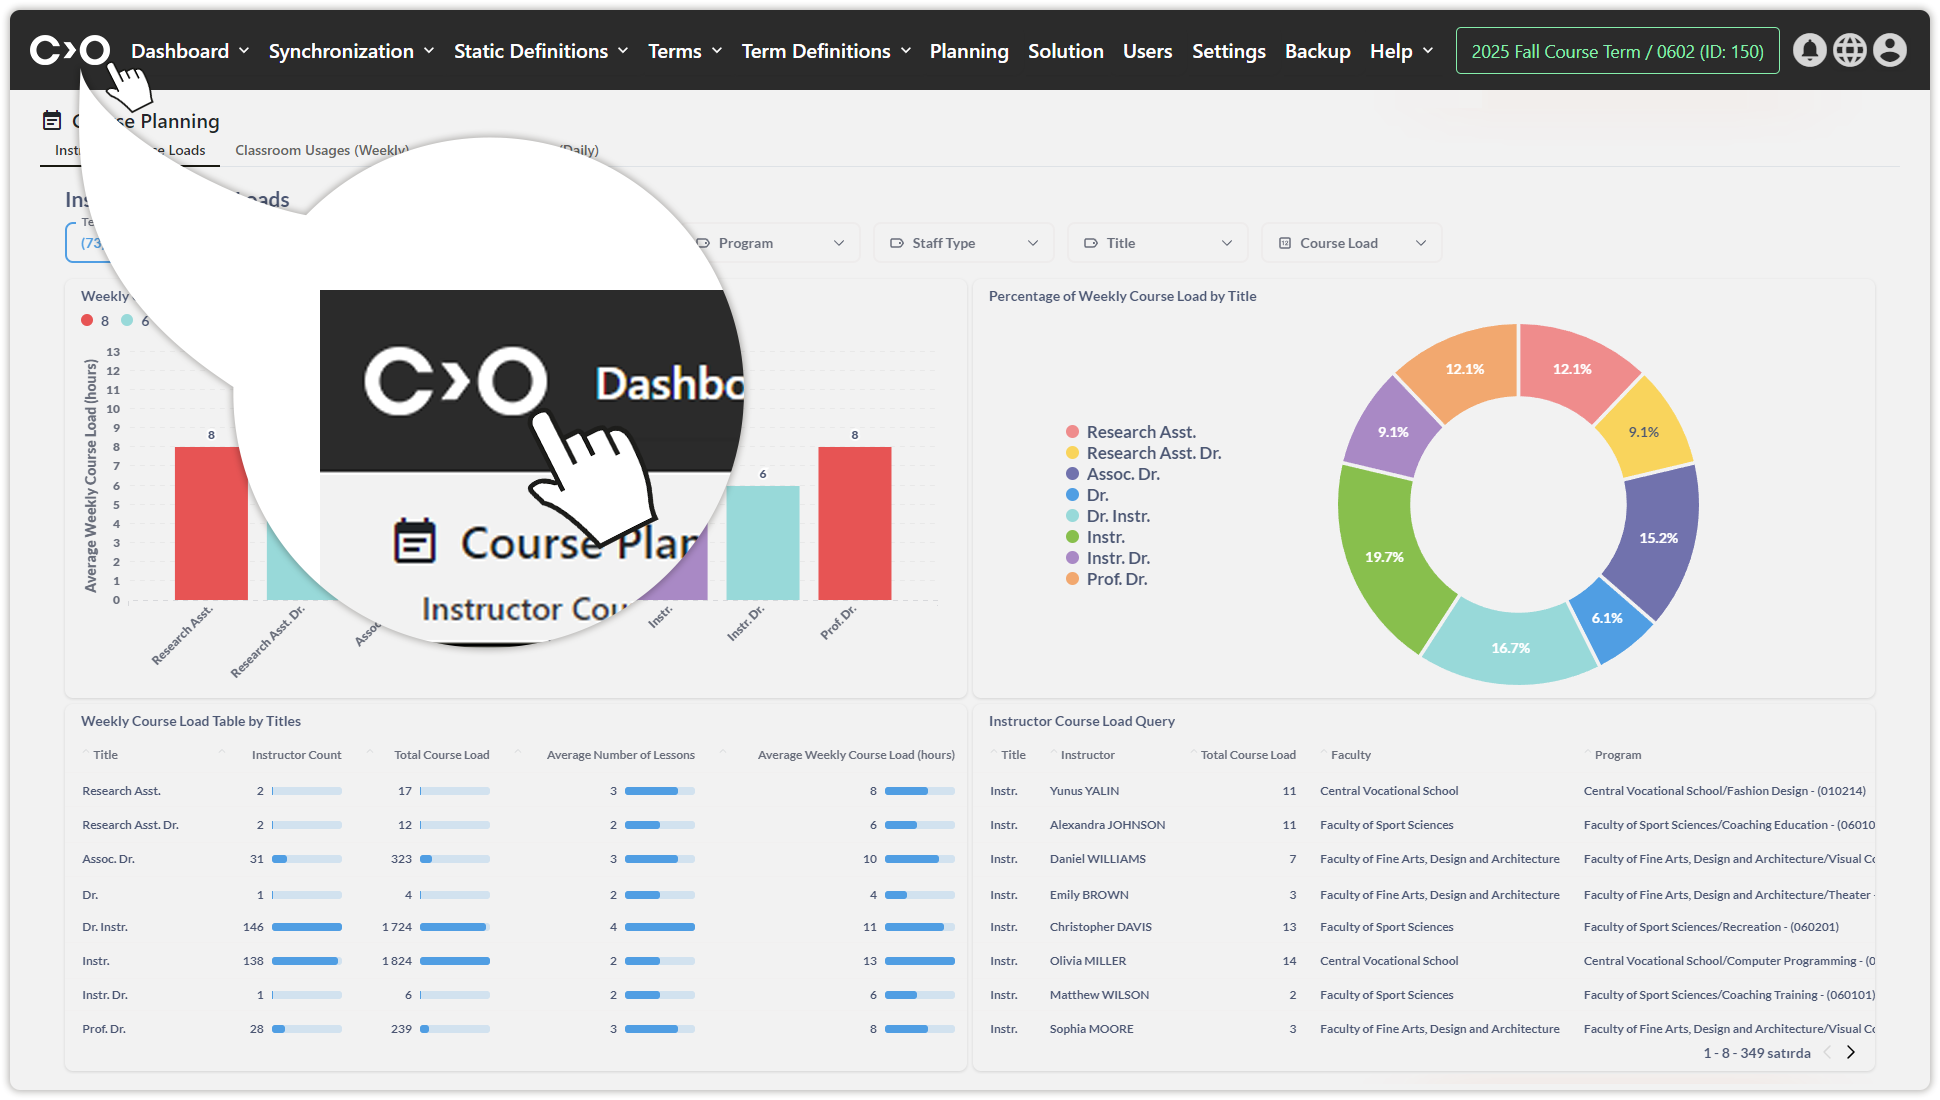Click the app logo in the header

coord(69,50)
